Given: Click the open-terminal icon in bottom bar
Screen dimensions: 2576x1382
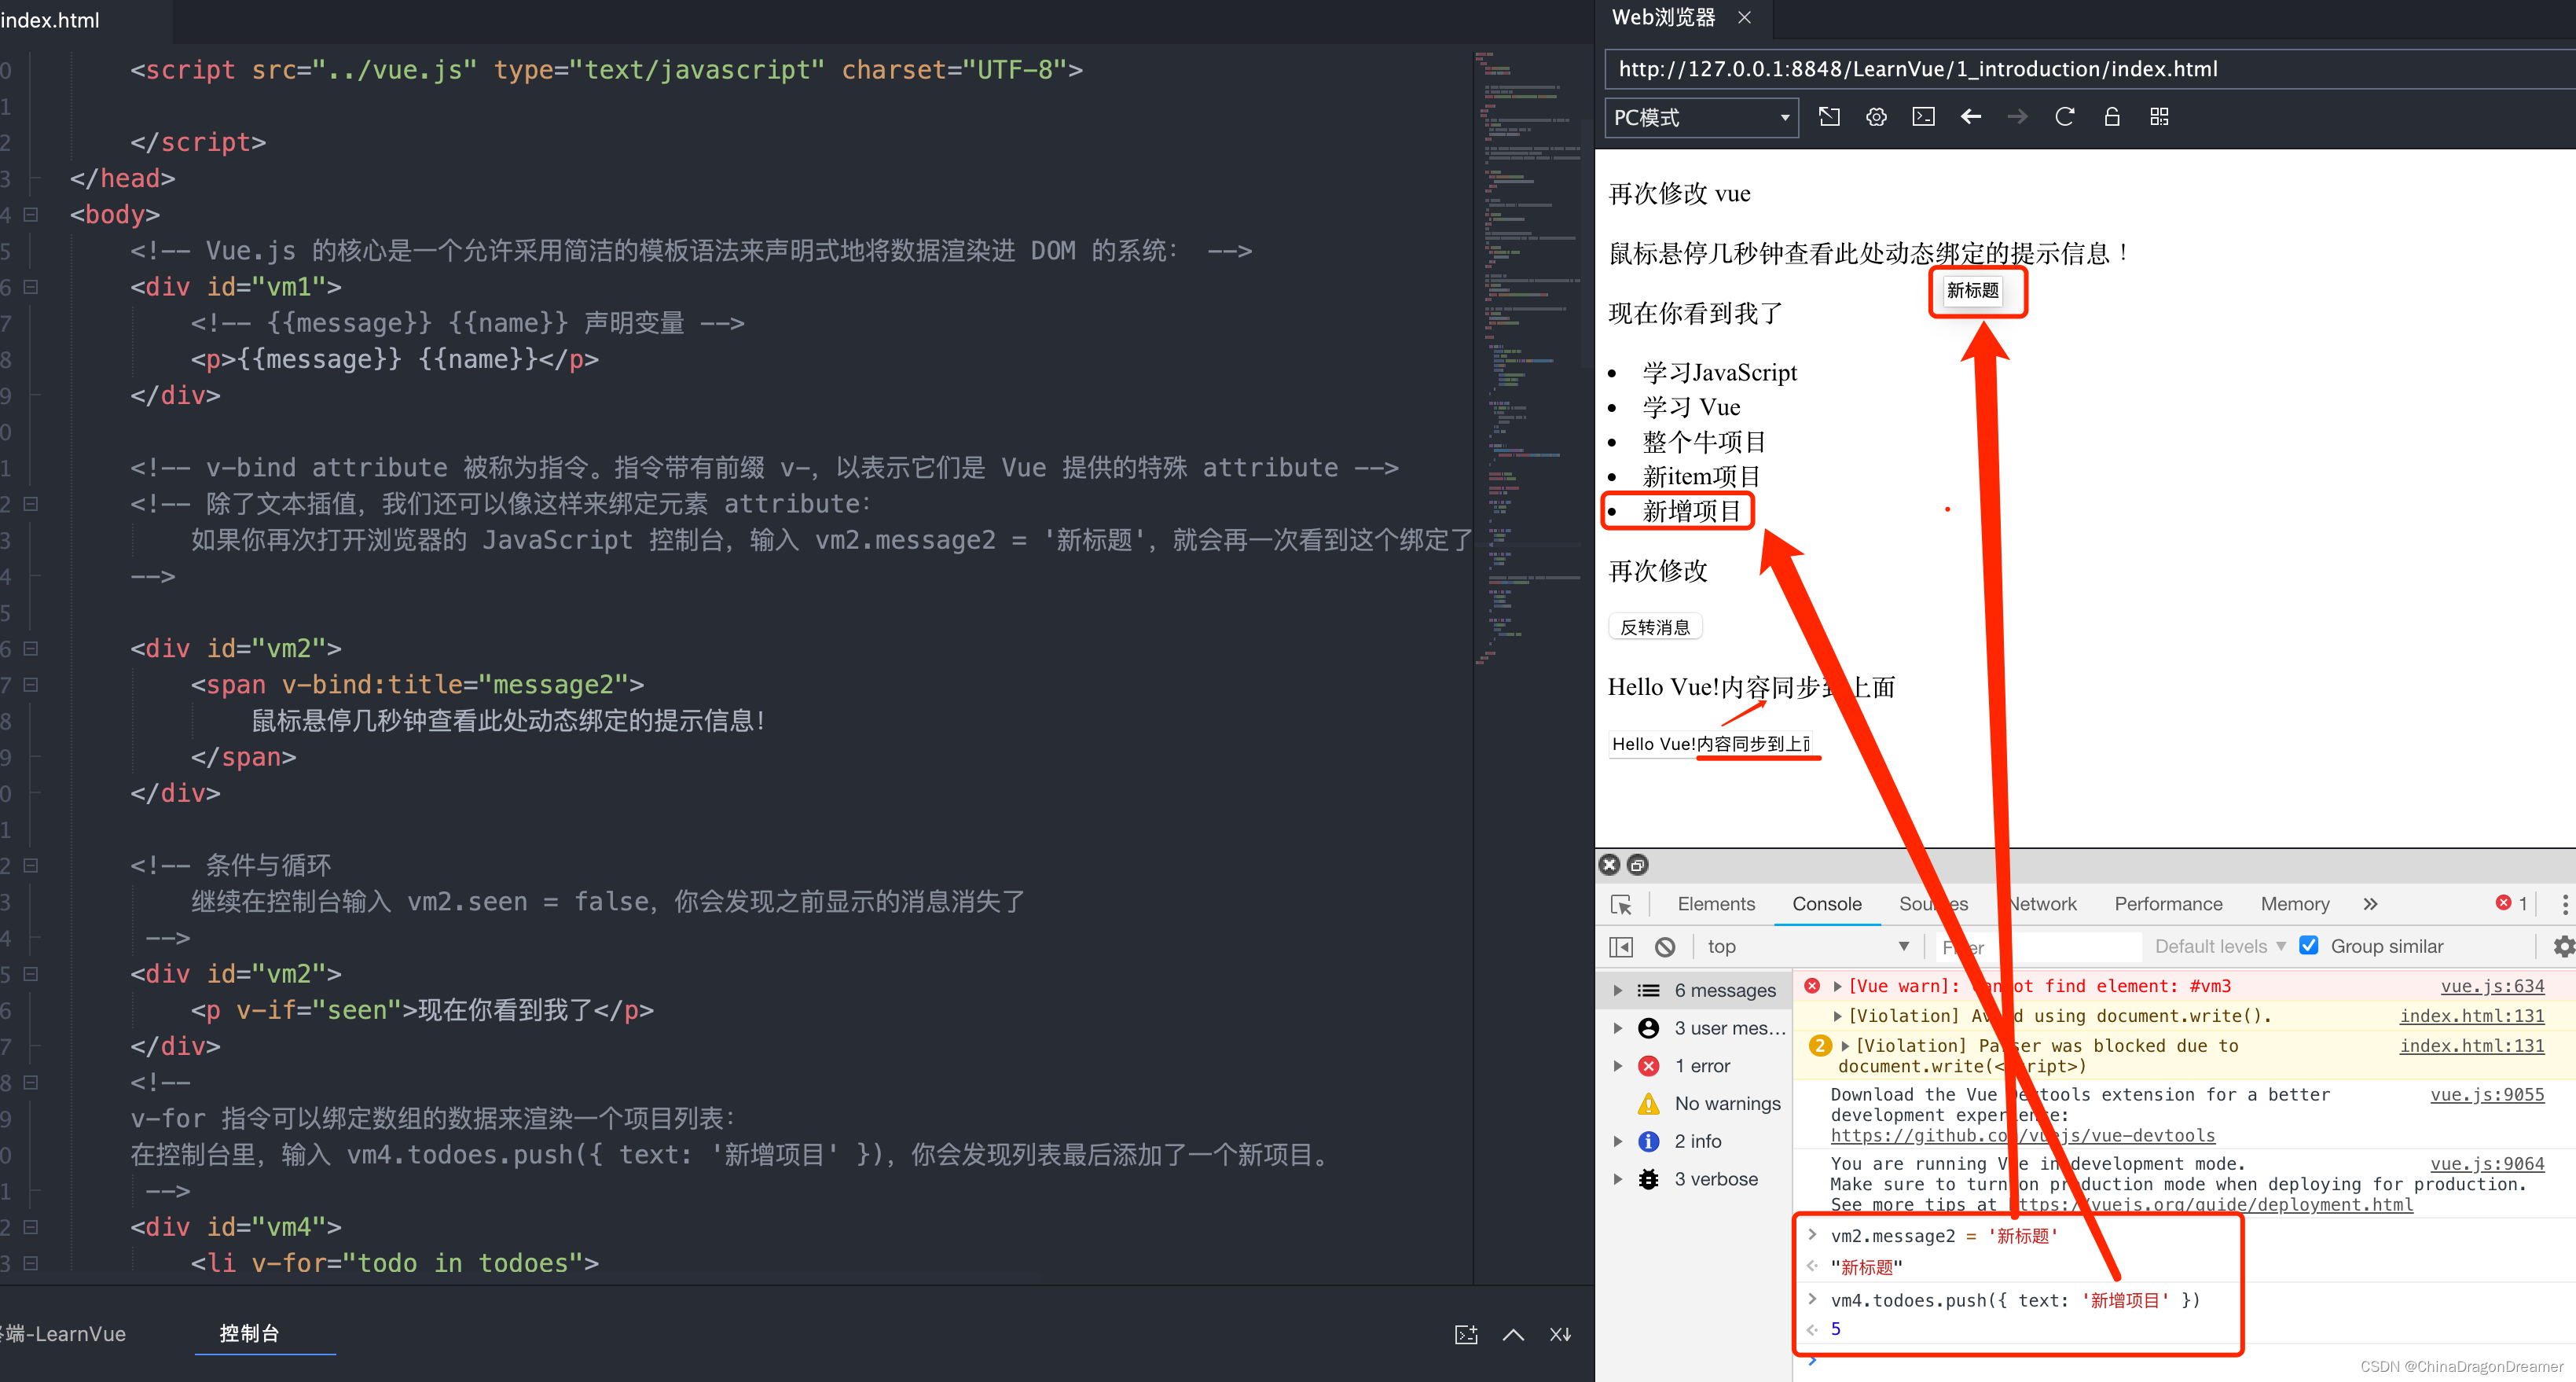Looking at the screenshot, I should tap(1466, 1334).
